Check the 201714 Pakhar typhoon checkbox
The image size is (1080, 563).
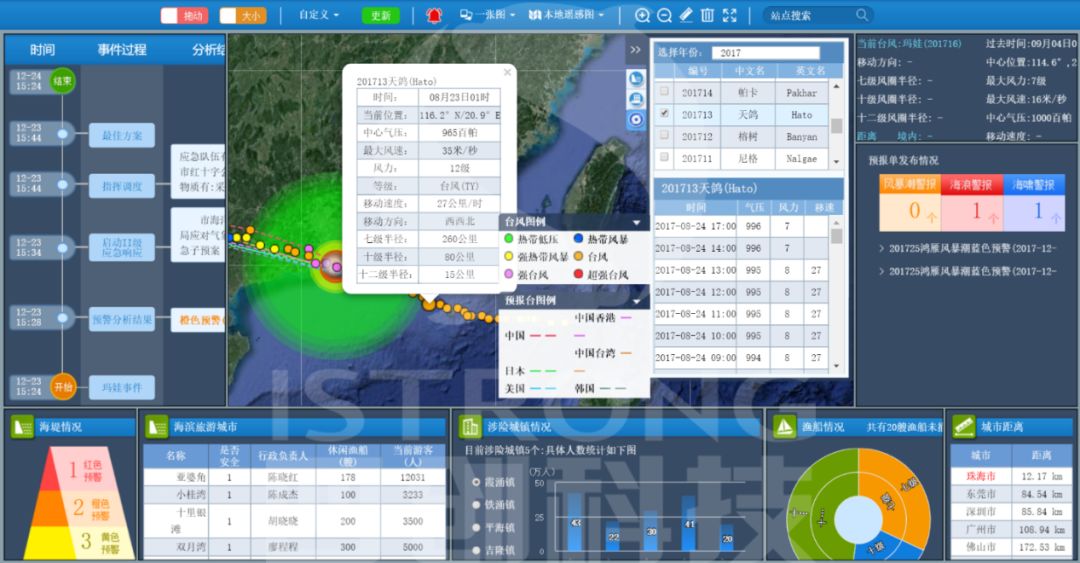(664, 92)
